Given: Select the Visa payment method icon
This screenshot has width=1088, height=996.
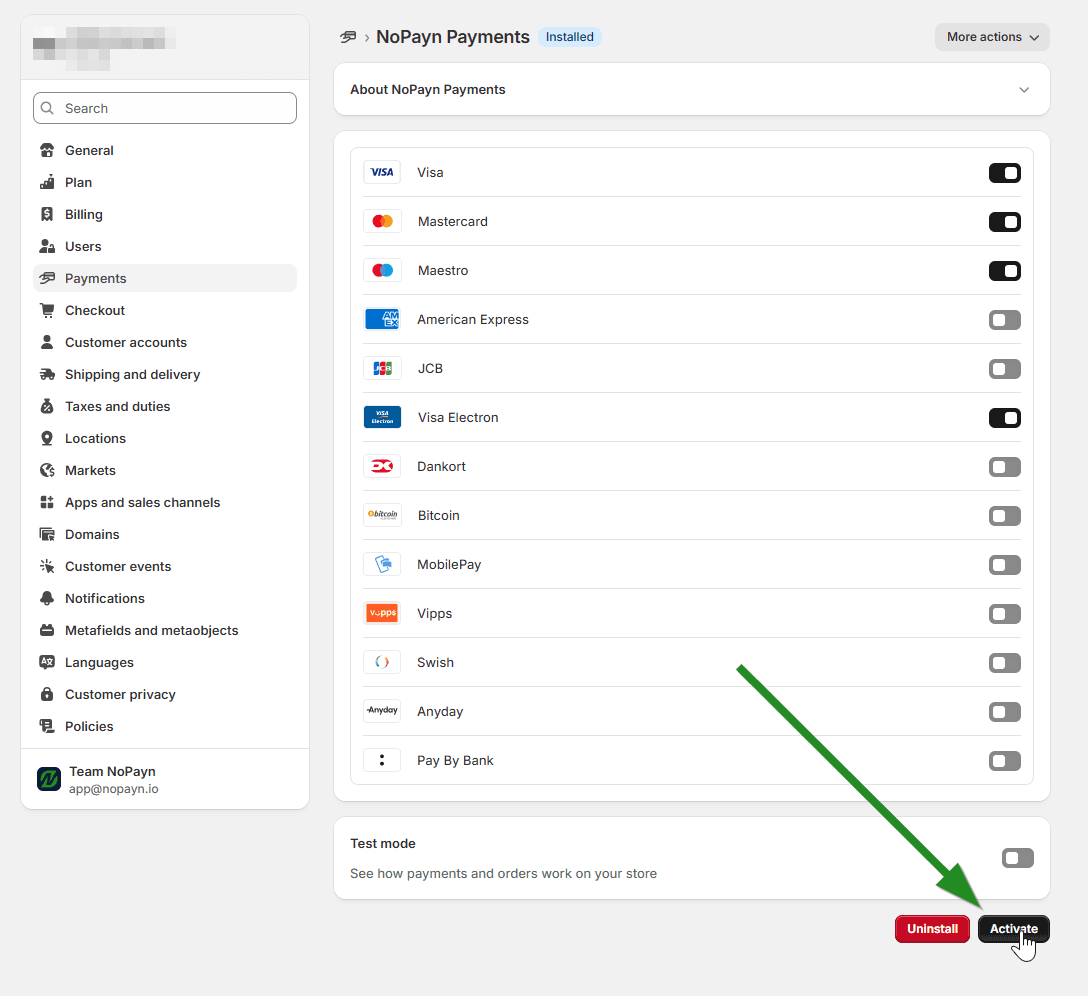Looking at the screenshot, I should point(382,172).
